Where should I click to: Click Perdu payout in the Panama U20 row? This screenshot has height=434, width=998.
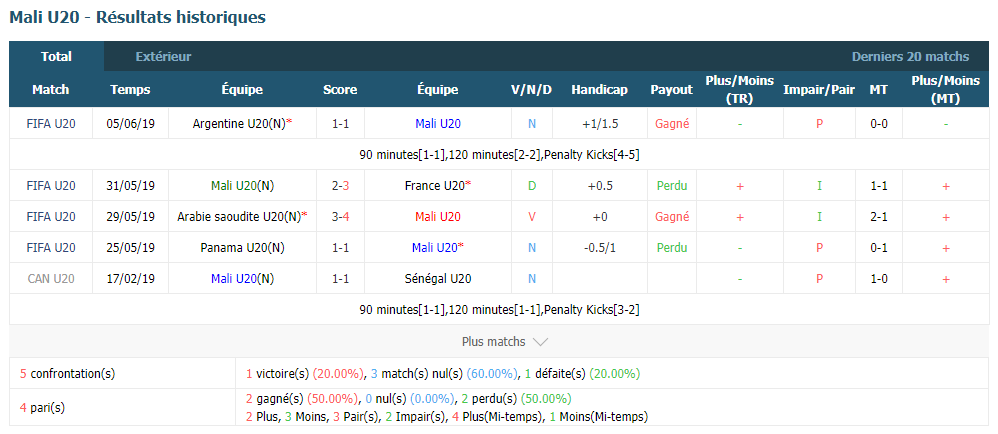(672, 248)
